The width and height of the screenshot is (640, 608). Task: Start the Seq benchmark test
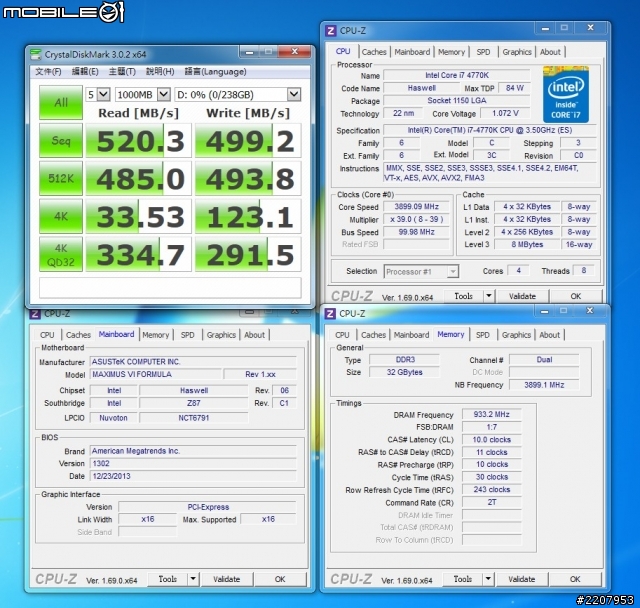61,141
